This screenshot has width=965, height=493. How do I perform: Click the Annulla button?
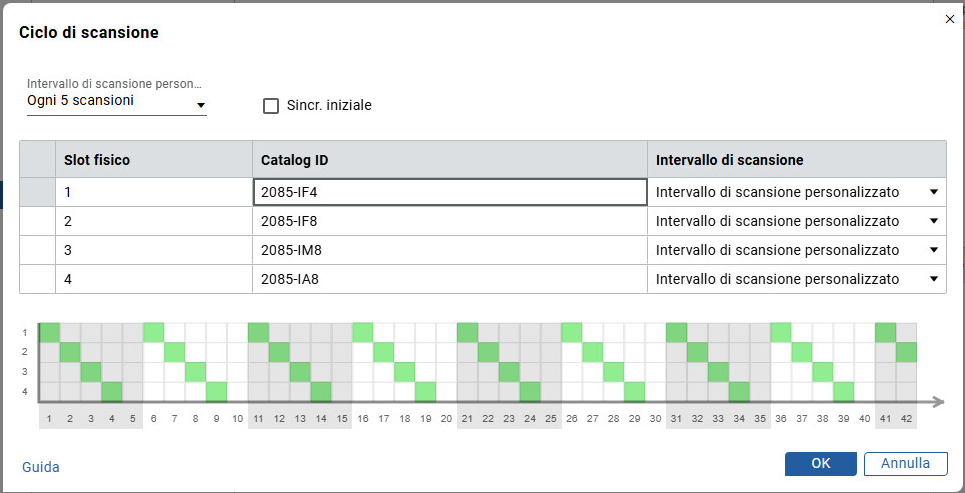click(905, 464)
